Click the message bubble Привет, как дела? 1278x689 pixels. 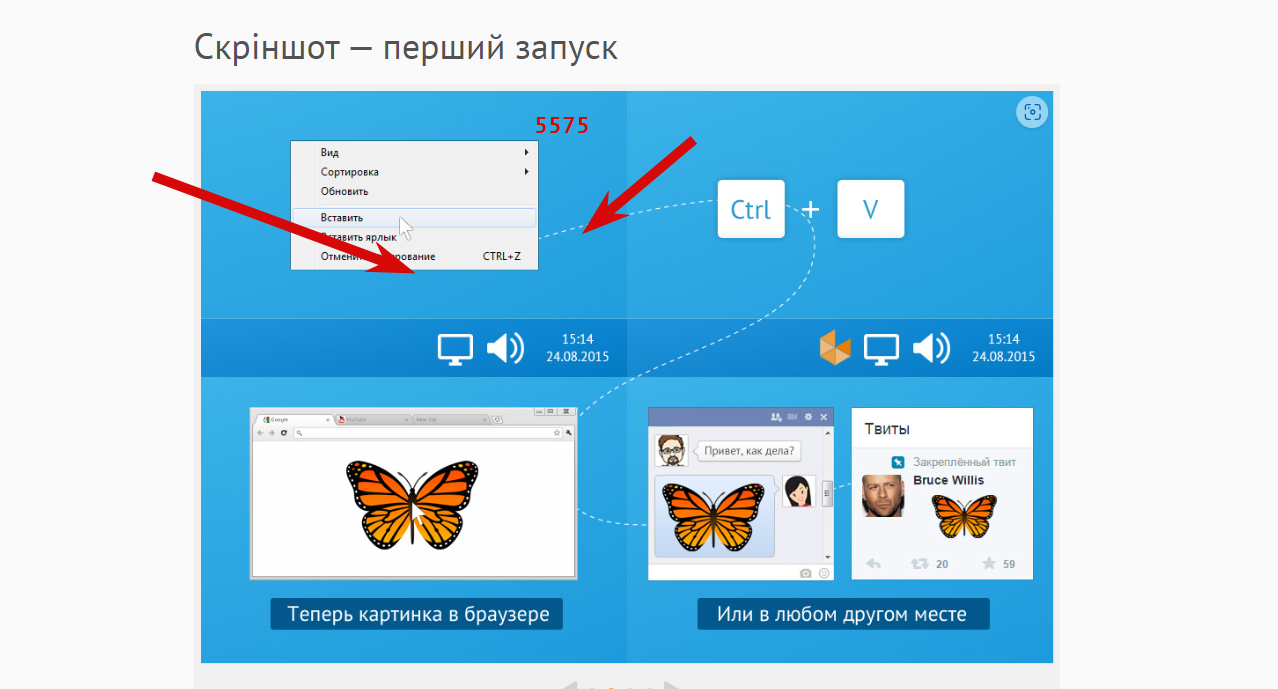click(749, 451)
